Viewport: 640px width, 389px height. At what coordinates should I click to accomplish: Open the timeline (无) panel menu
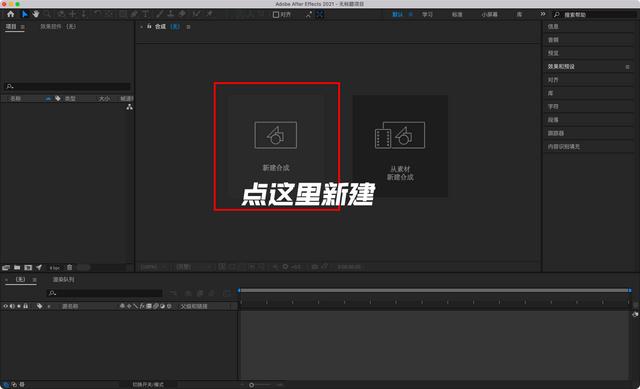tap(35, 280)
